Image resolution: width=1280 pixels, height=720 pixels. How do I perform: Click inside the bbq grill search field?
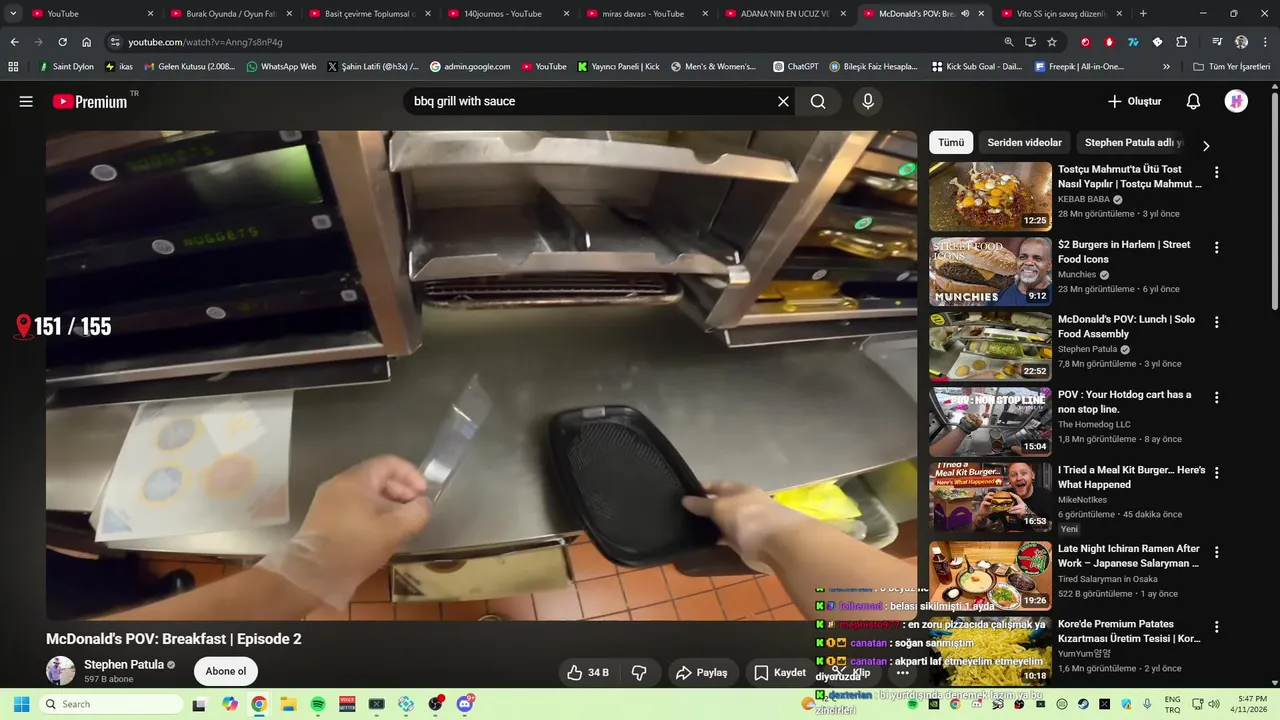(590, 101)
